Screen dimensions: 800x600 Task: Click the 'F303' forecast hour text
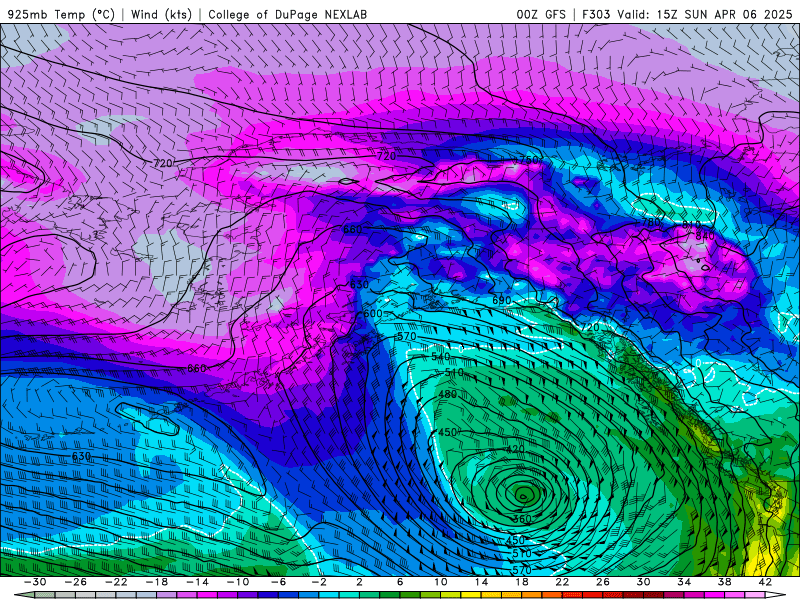pos(596,15)
